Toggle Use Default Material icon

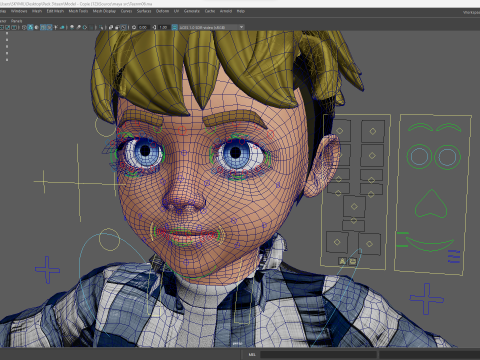pos(36,27)
